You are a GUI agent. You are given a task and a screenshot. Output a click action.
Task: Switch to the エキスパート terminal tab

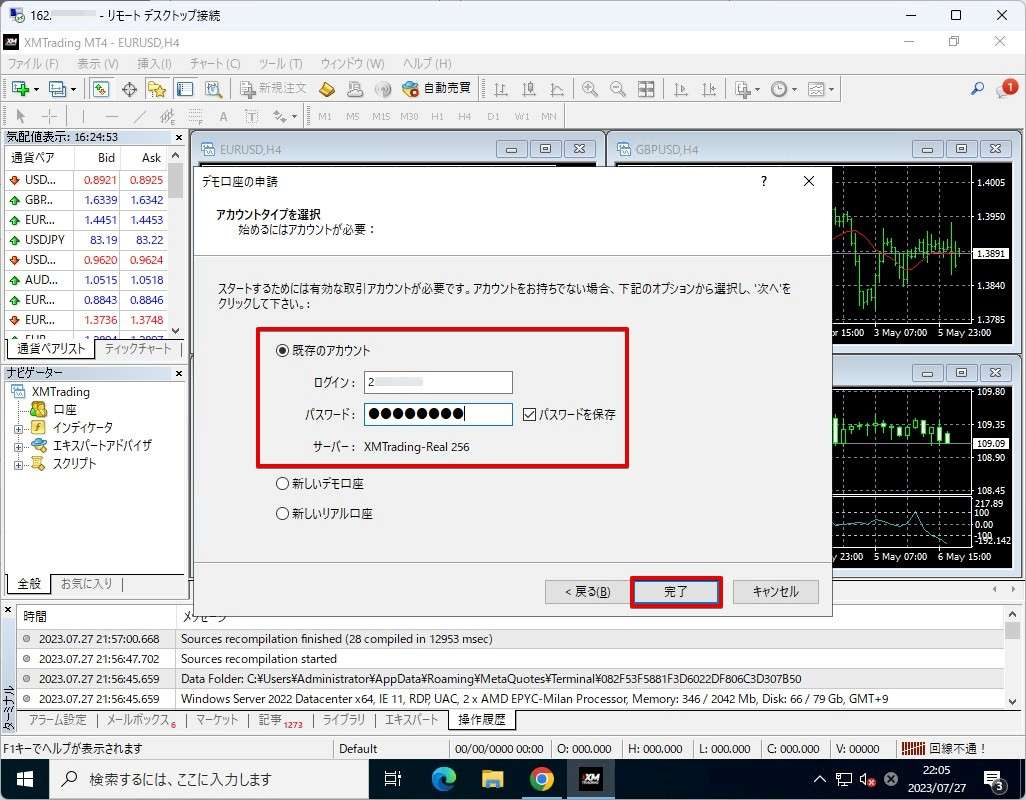(411, 720)
